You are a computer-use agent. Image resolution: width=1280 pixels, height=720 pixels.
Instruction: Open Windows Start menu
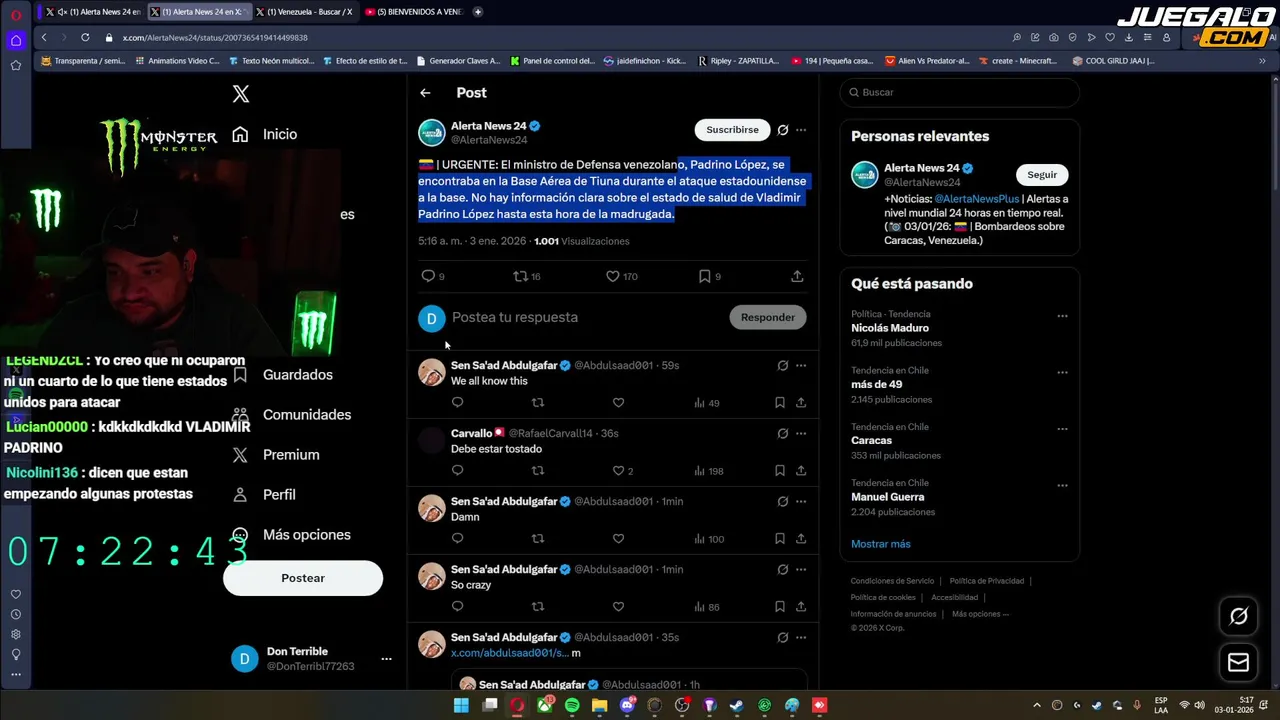461,705
